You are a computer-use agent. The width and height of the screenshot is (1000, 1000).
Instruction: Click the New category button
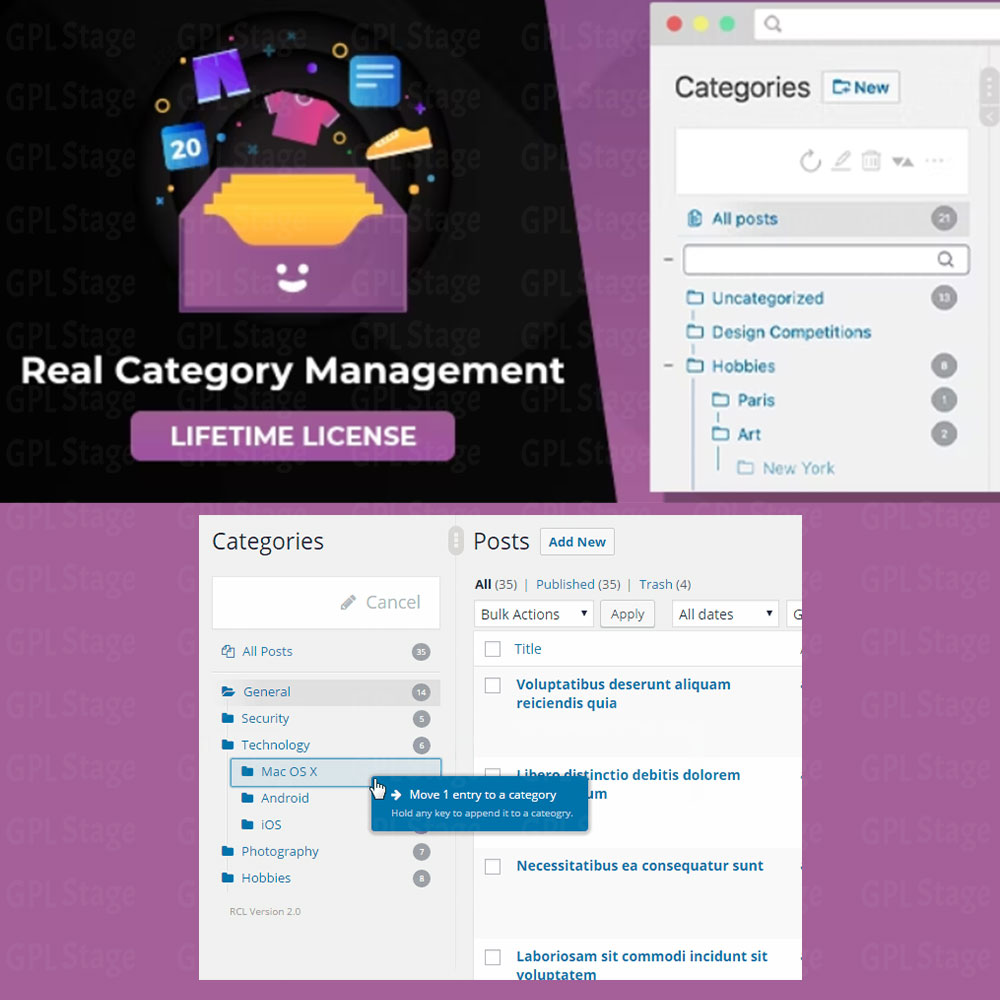click(x=860, y=87)
